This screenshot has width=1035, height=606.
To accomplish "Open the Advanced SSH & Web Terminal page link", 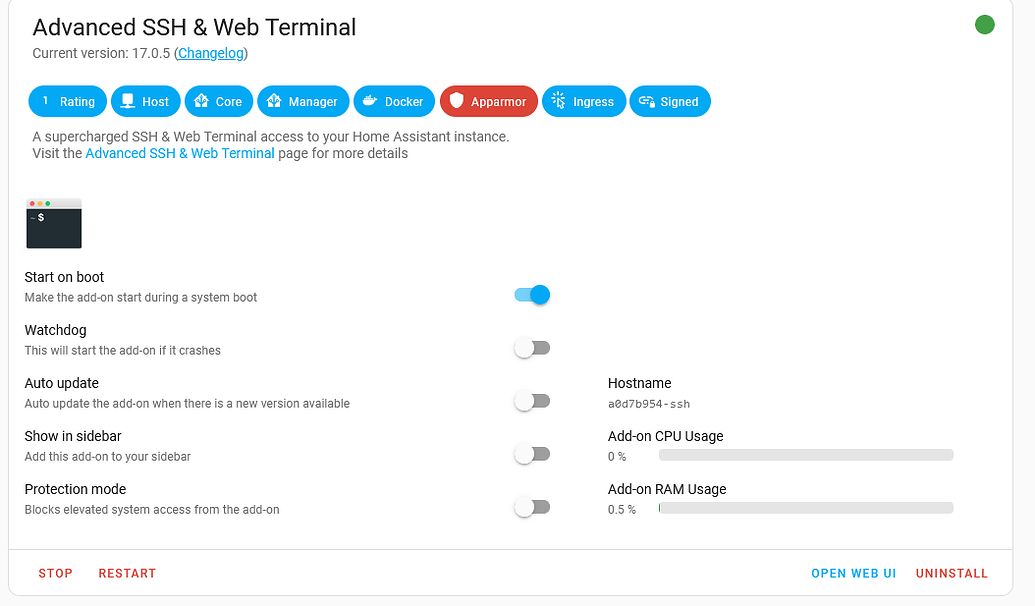I will [x=180, y=153].
